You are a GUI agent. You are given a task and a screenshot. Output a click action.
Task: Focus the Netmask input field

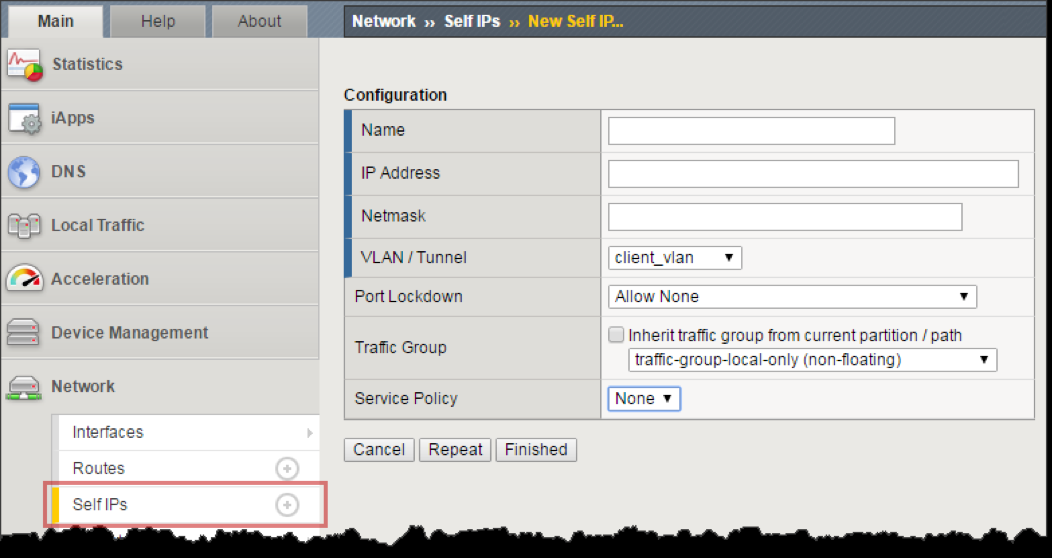point(785,217)
